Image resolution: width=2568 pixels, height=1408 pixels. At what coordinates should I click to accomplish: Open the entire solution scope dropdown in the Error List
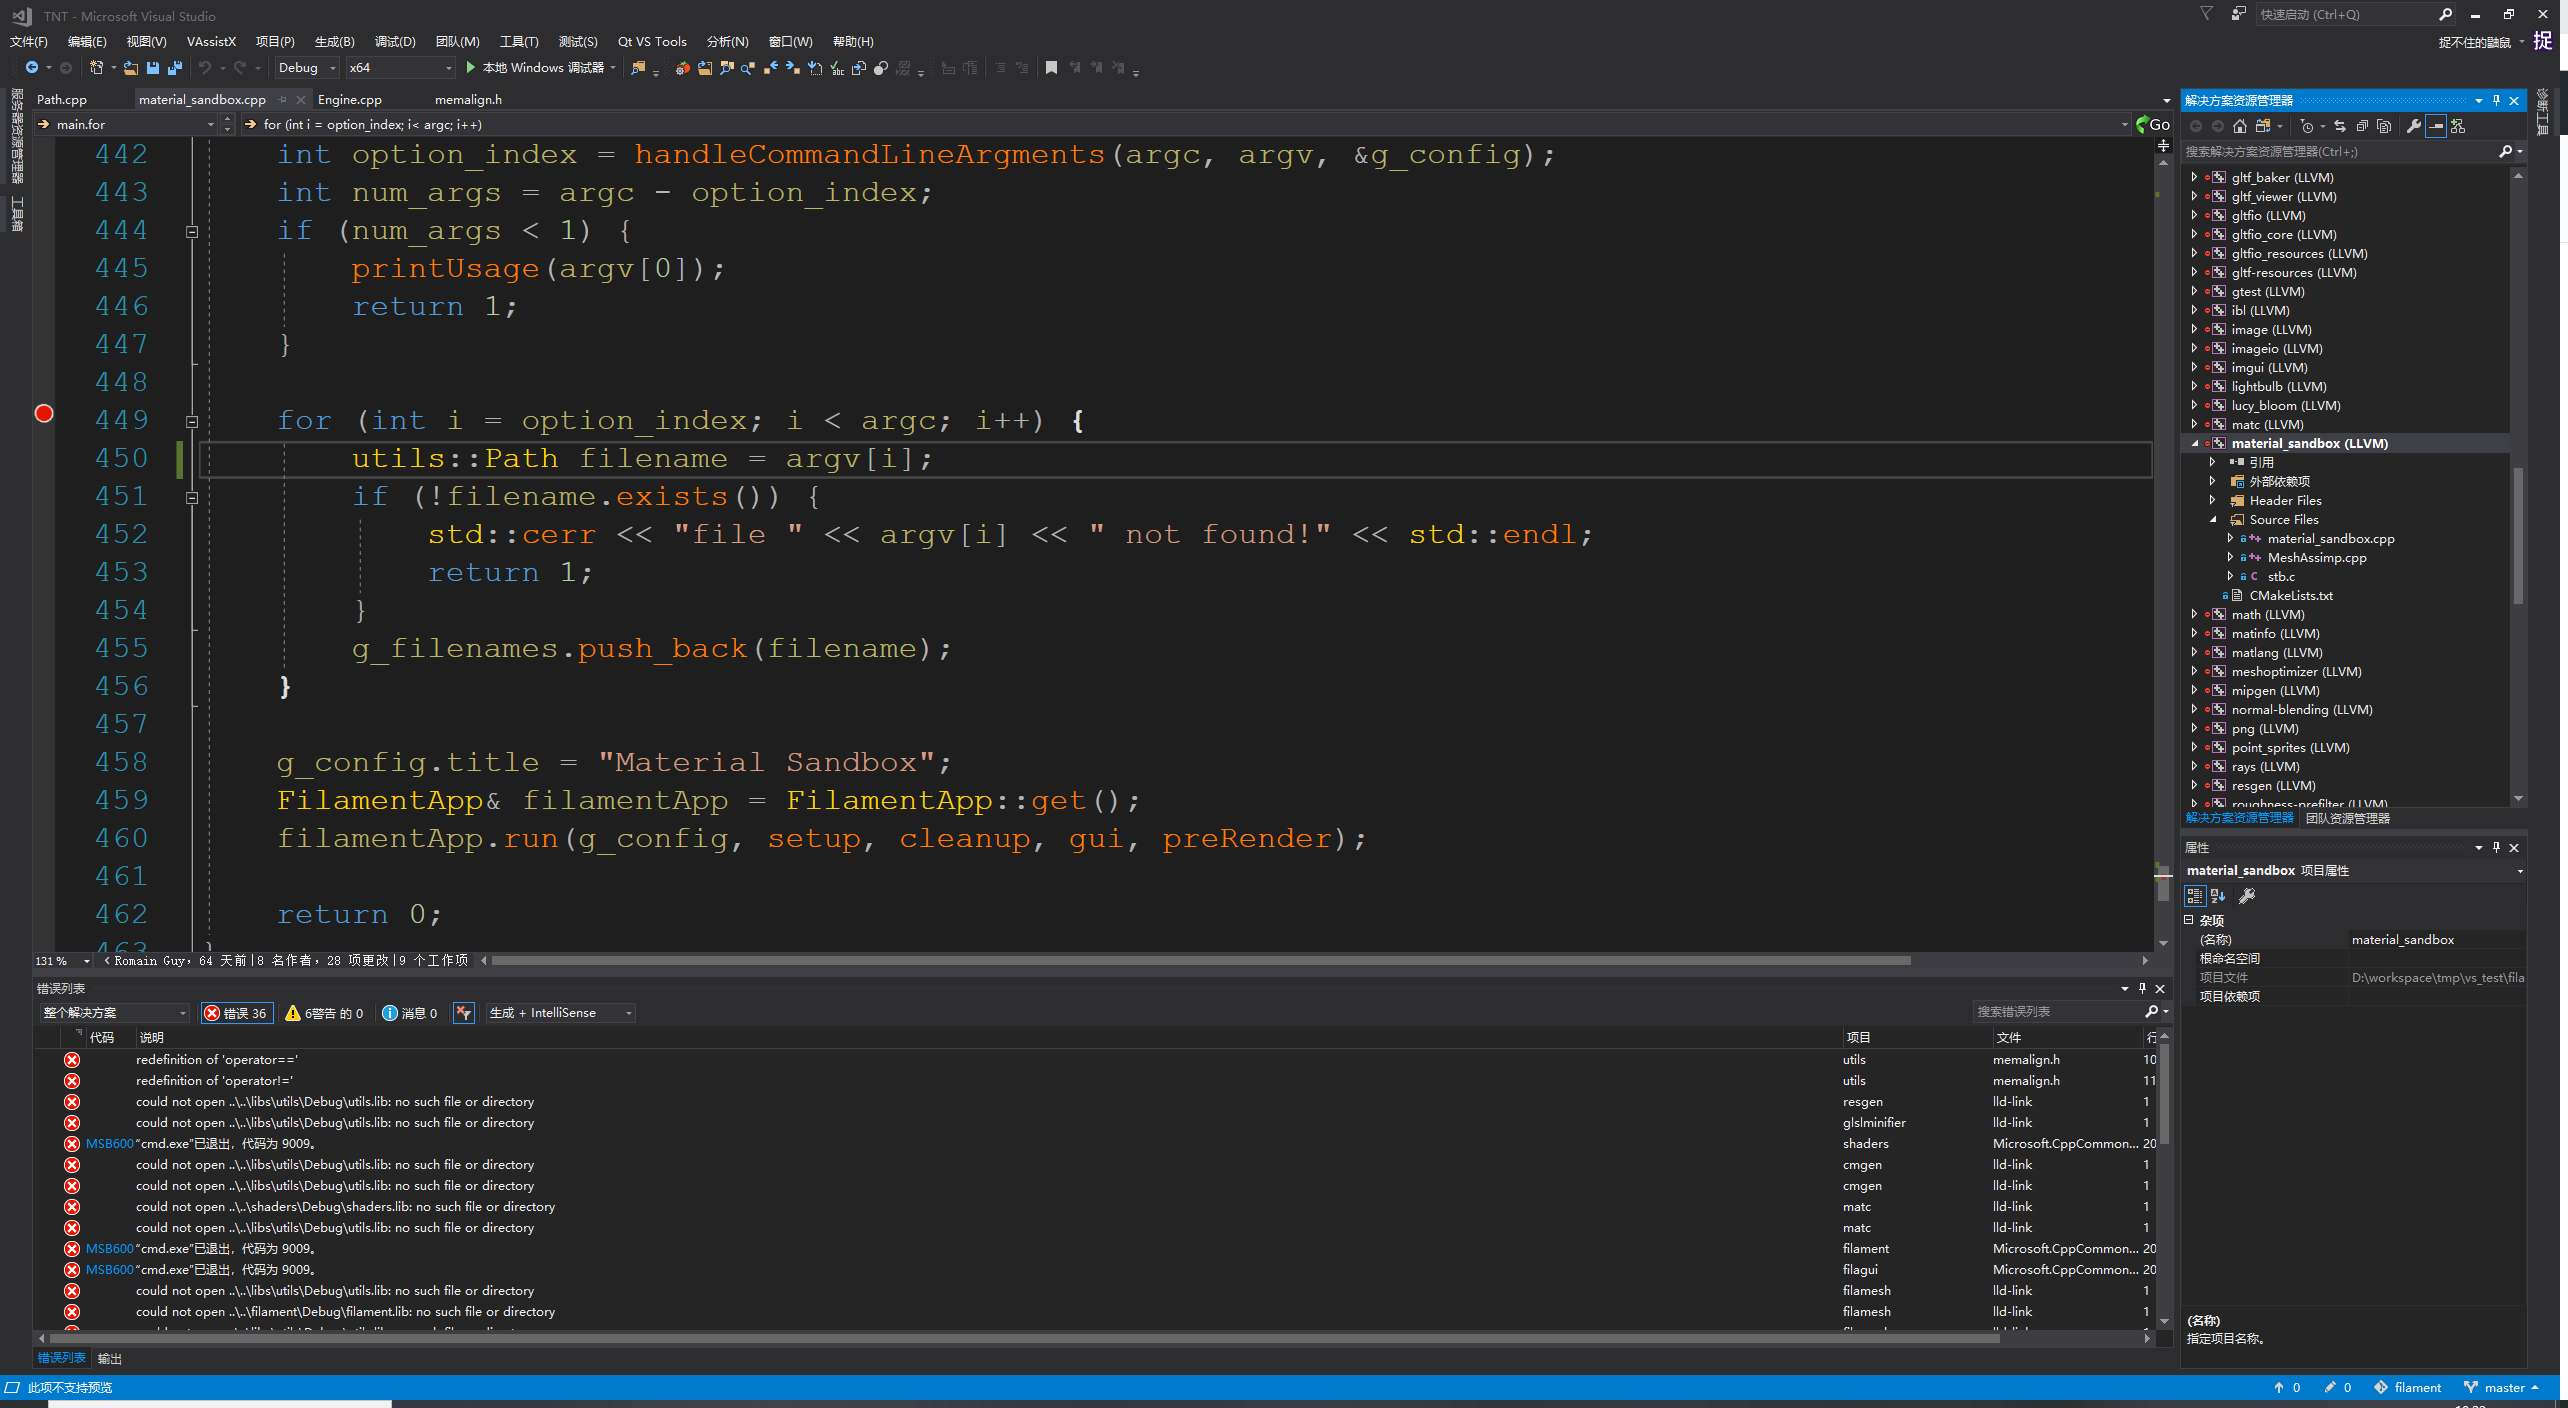(x=114, y=1013)
